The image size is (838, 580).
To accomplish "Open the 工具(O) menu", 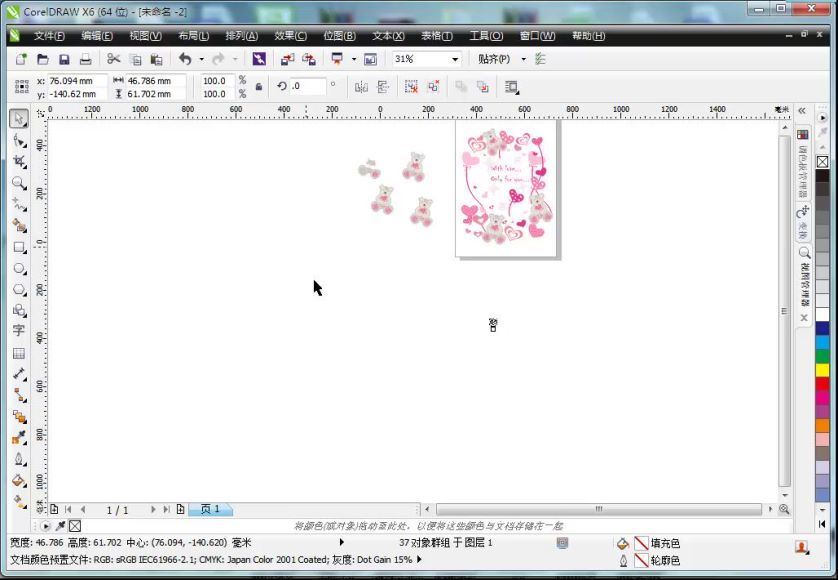I will click(486, 36).
